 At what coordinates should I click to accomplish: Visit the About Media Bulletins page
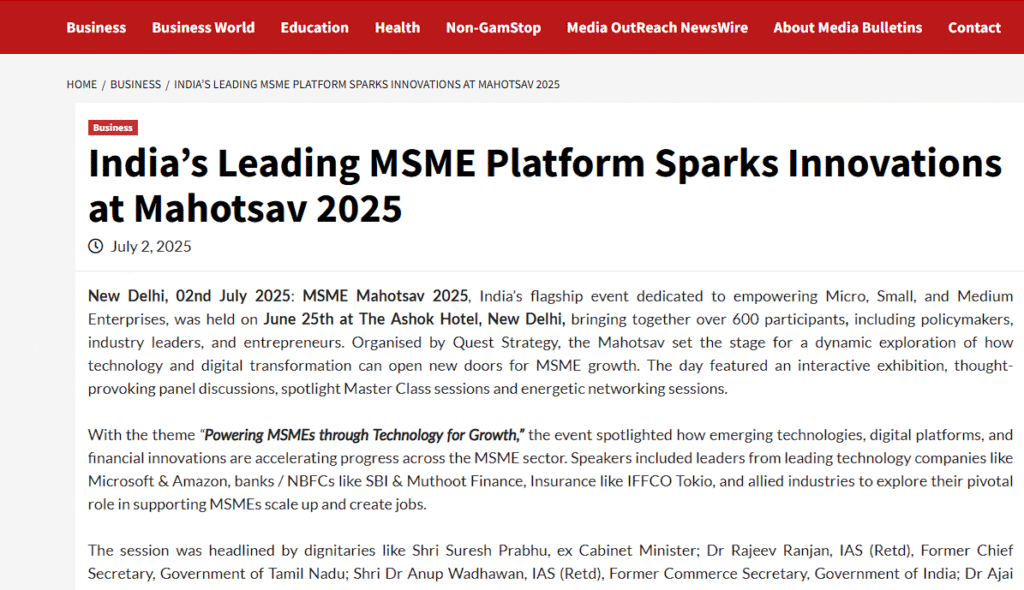[847, 27]
